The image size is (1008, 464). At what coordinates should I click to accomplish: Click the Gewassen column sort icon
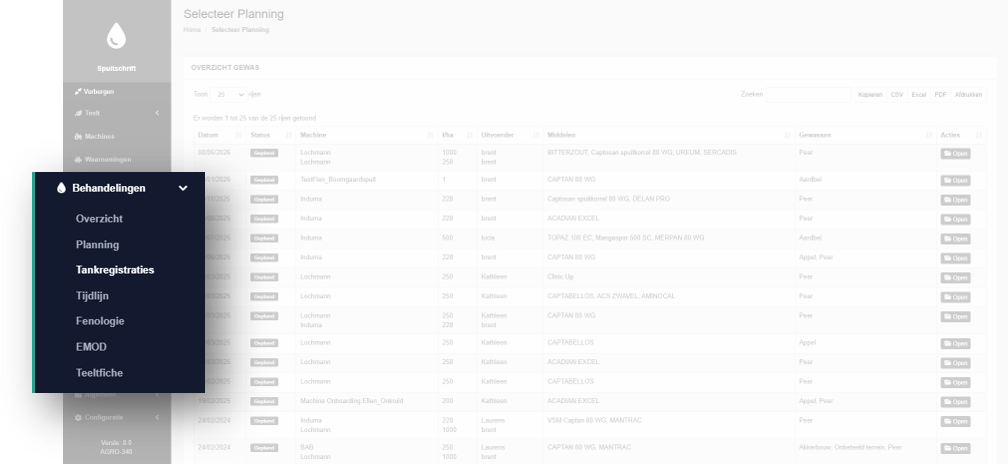[x=929, y=136]
